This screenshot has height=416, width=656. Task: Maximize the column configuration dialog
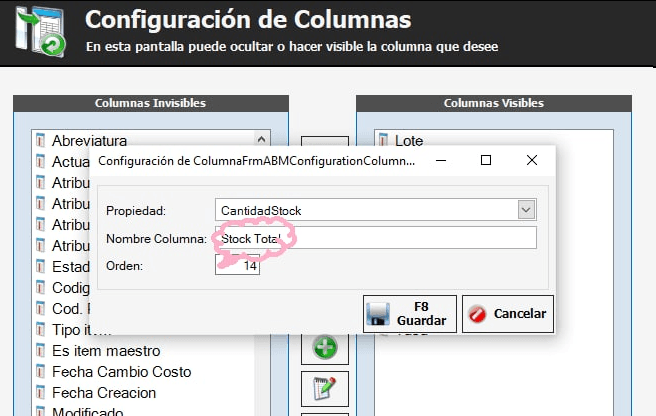486,160
